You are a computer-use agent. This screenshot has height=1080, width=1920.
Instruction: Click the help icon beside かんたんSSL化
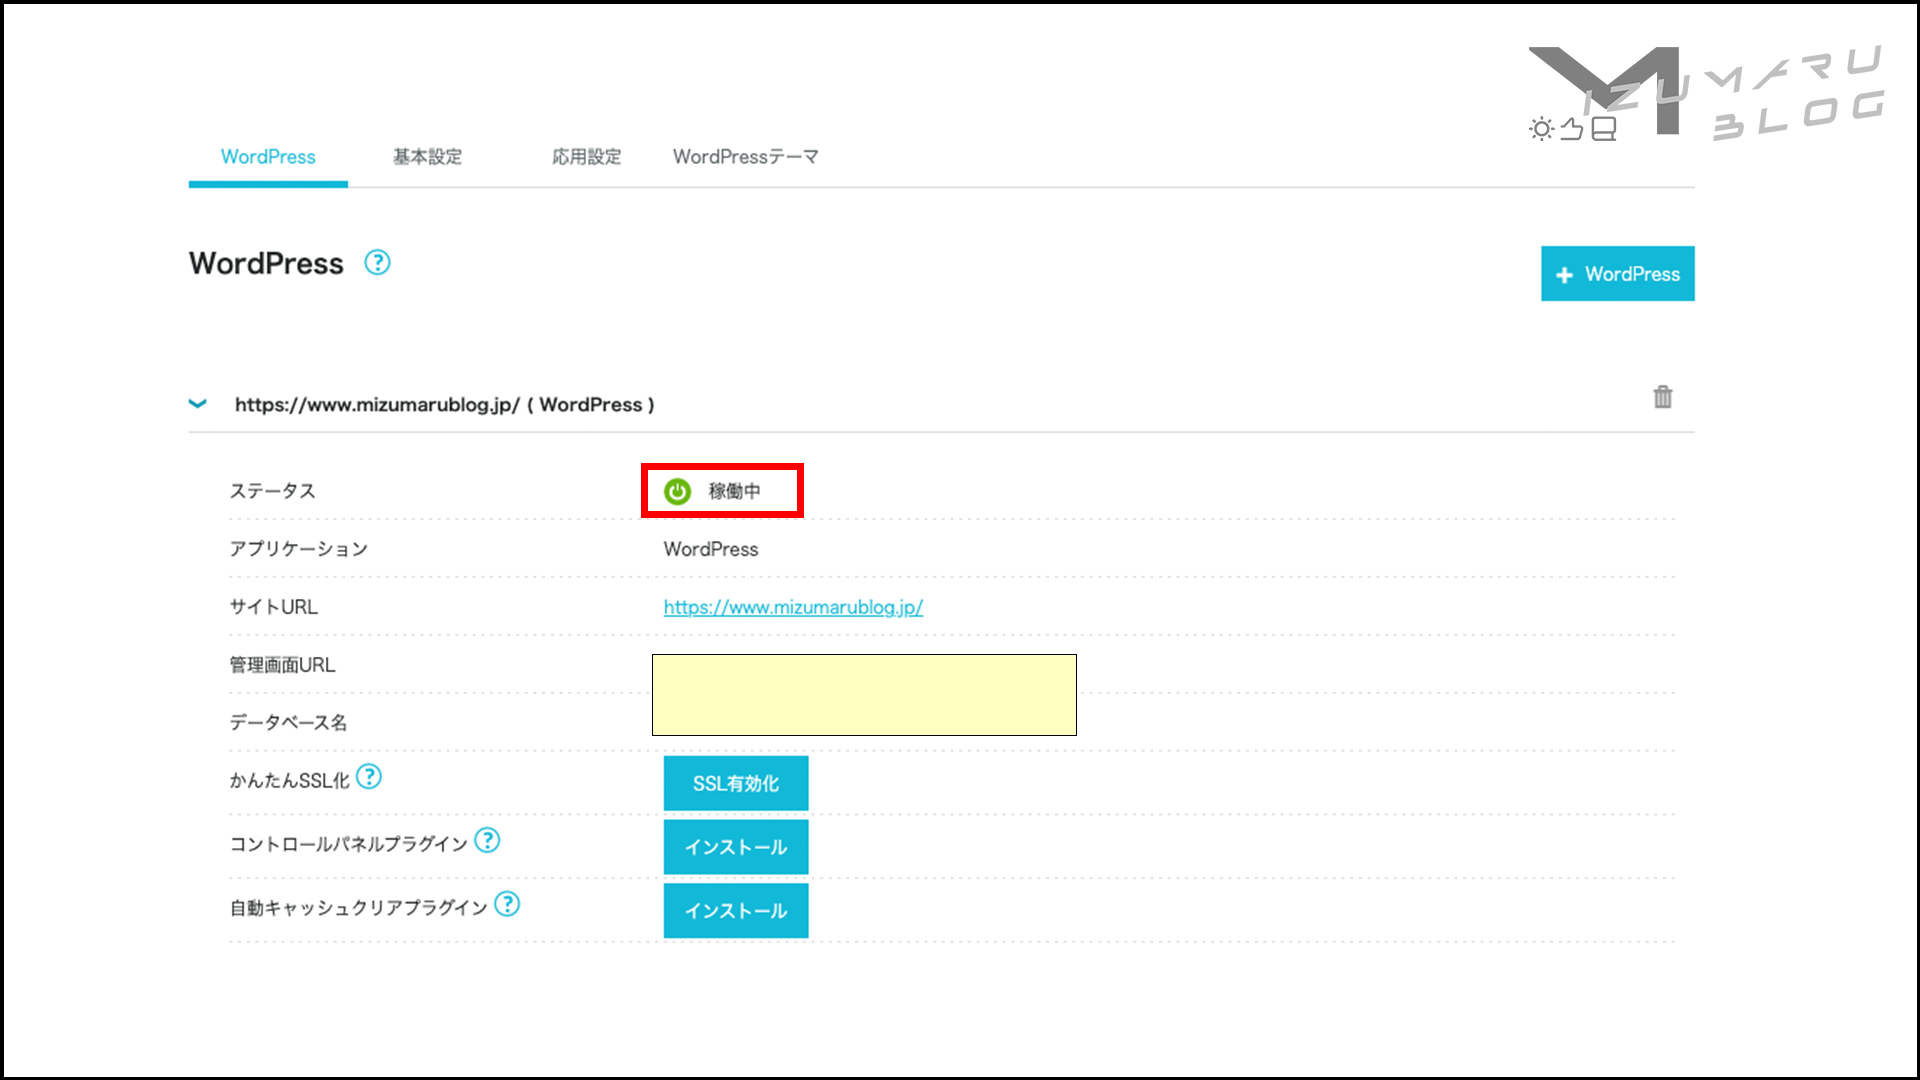(369, 777)
